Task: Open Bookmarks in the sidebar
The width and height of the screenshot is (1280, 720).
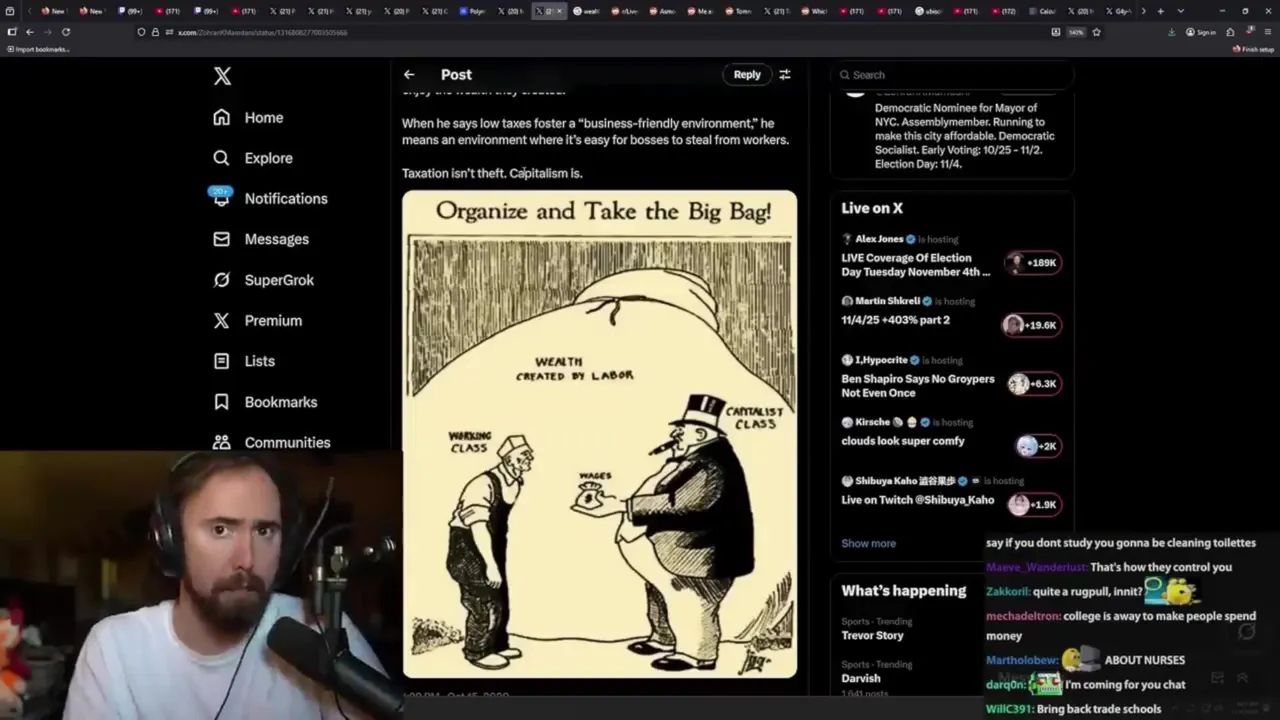Action: pos(265,402)
